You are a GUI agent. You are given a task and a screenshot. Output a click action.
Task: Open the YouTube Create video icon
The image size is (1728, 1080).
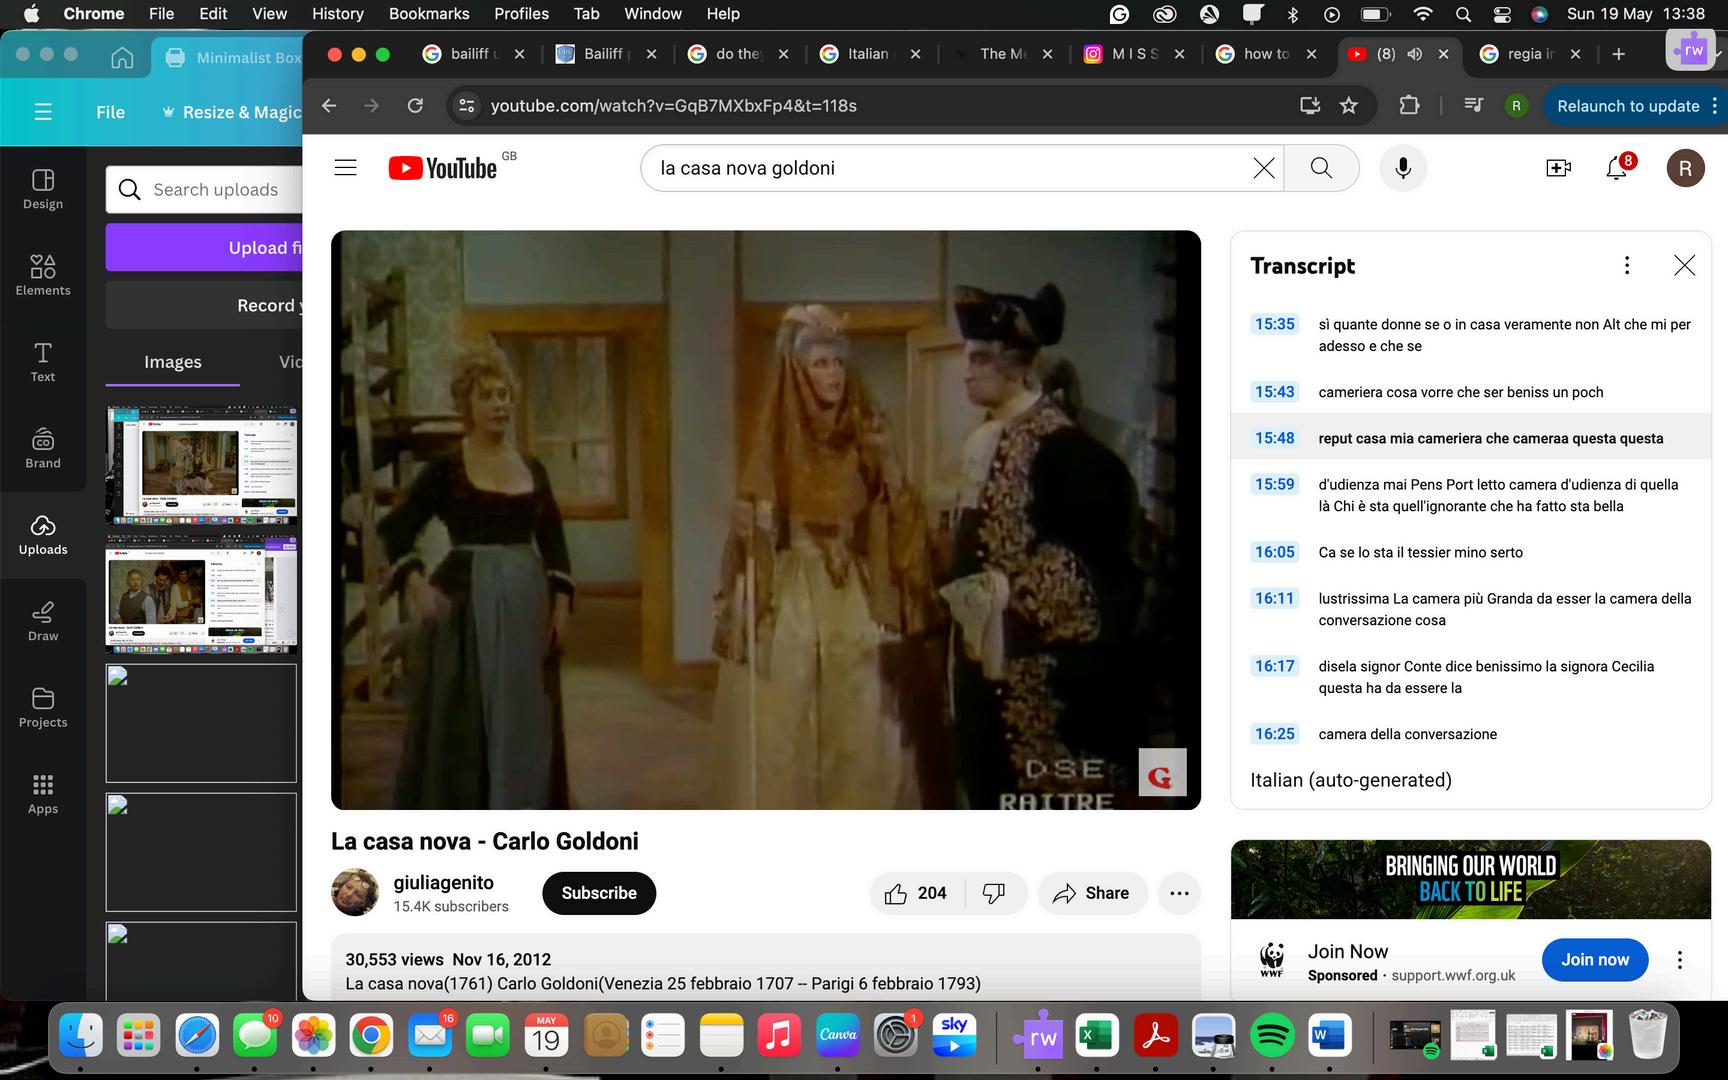[x=1558, y=168]
